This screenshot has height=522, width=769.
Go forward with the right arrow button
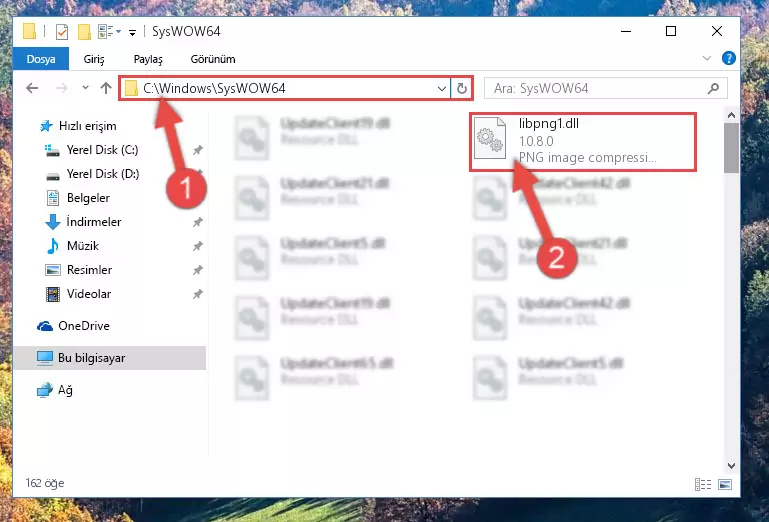pyautogui.click(x=62, y=88)
